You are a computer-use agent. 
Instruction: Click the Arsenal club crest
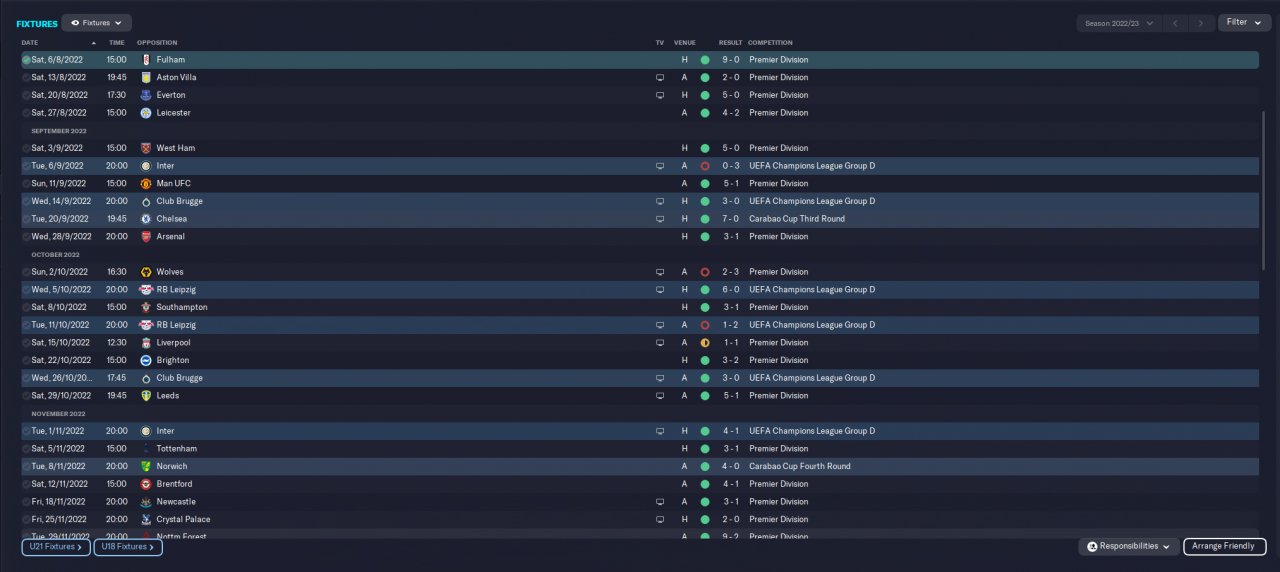pyautogui.click(x=145, y=237)
